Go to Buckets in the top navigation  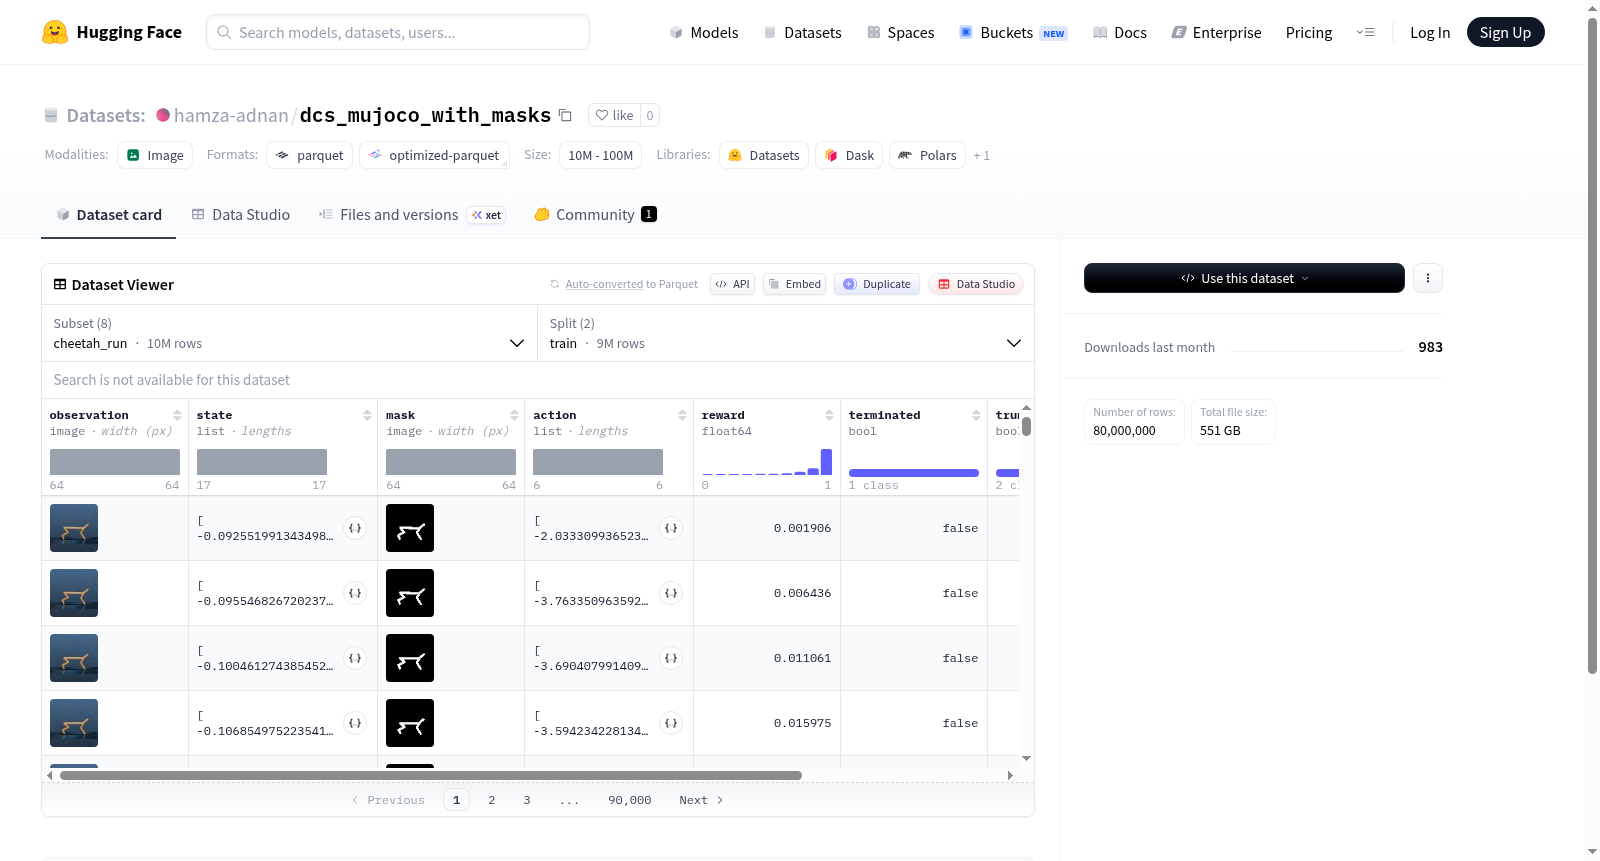pyautogui.click(x=1013, y=32)
